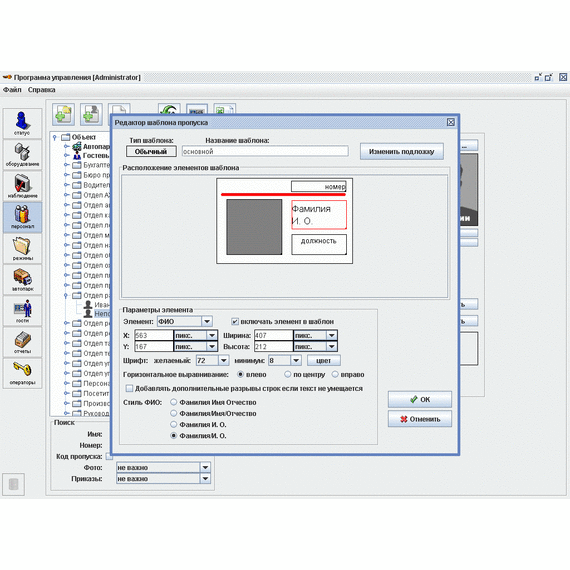Expand the Фото filter dropdown
This screenshot has width=570, height=570.
click(205, 467)
